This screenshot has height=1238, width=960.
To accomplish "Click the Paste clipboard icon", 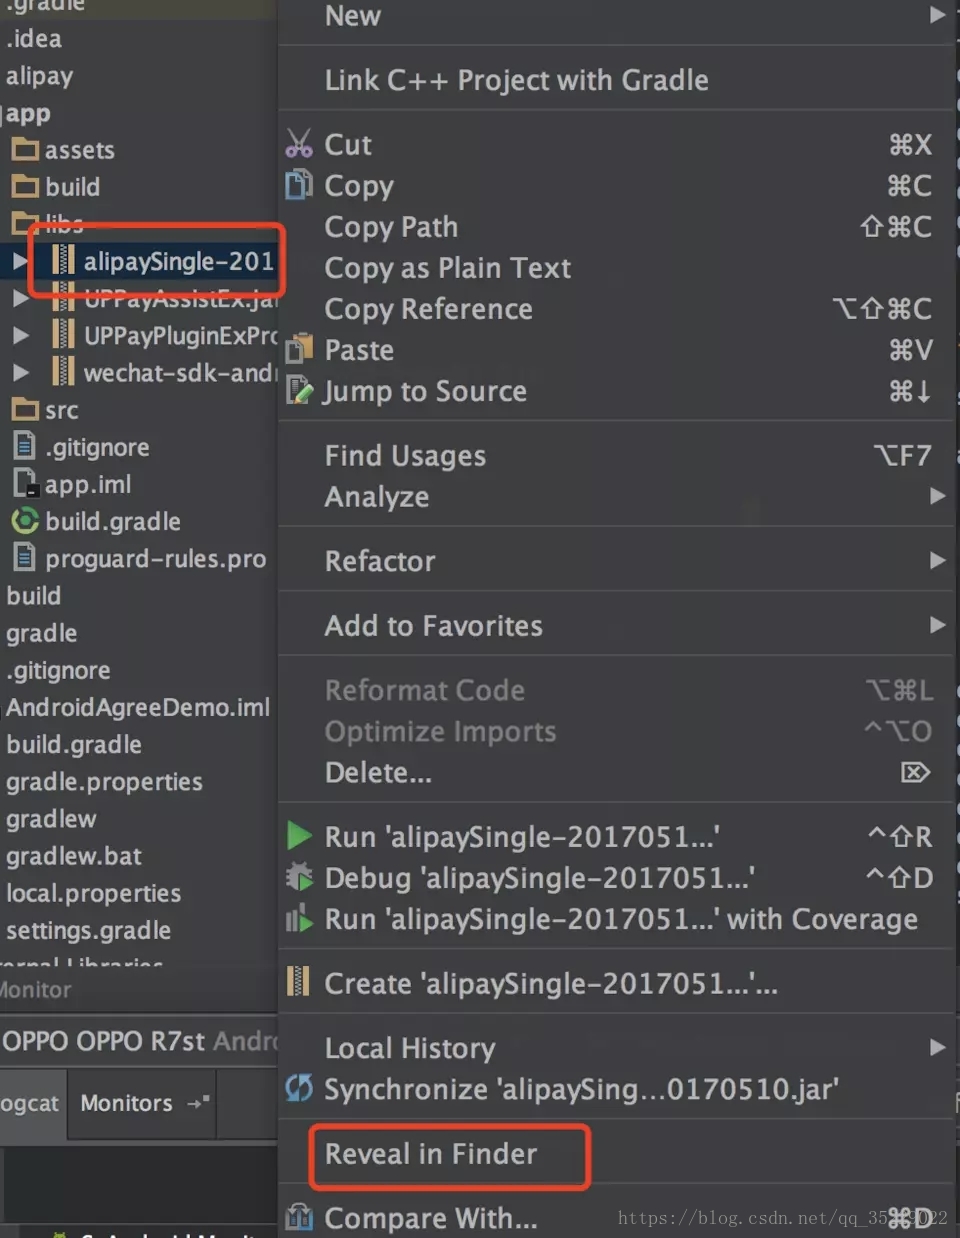I will coord(299,350).
